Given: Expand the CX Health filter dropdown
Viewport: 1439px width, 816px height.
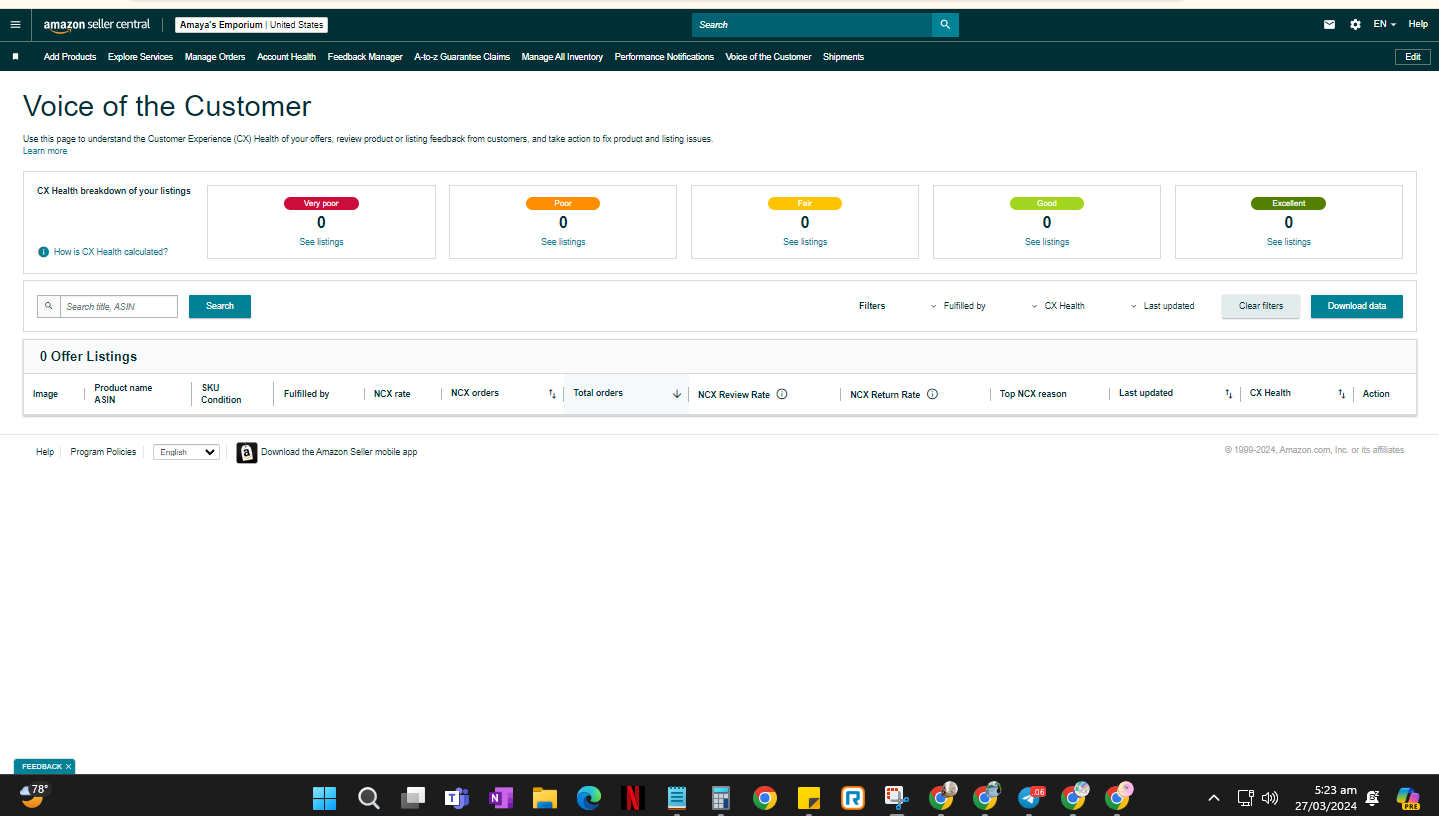Looking at the screenshot, I should (x=1058, y=306).
